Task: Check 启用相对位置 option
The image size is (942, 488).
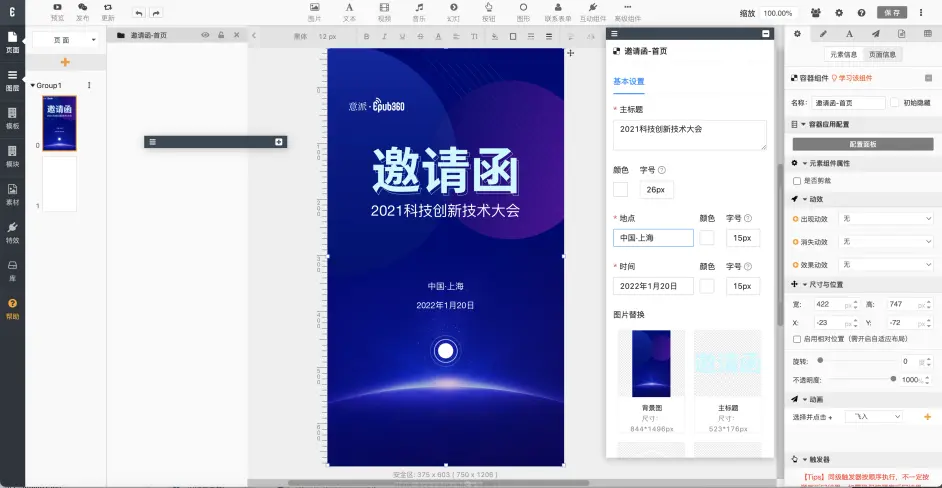Action: (x=797, y=340)
